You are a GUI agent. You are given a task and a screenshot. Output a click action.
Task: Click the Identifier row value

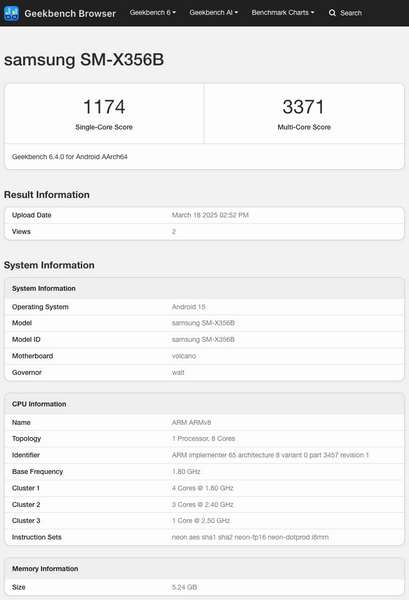tap(270, 455)
